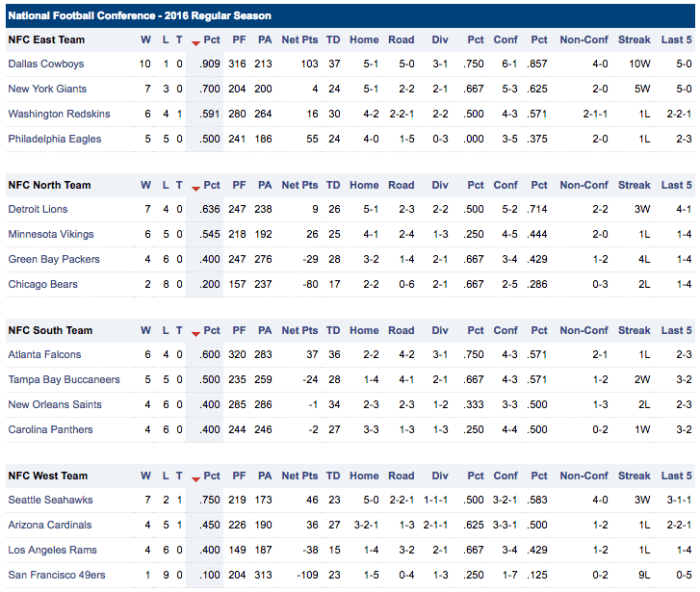
Task: Click red sort arrow in NFC East header
Action: 195,42
